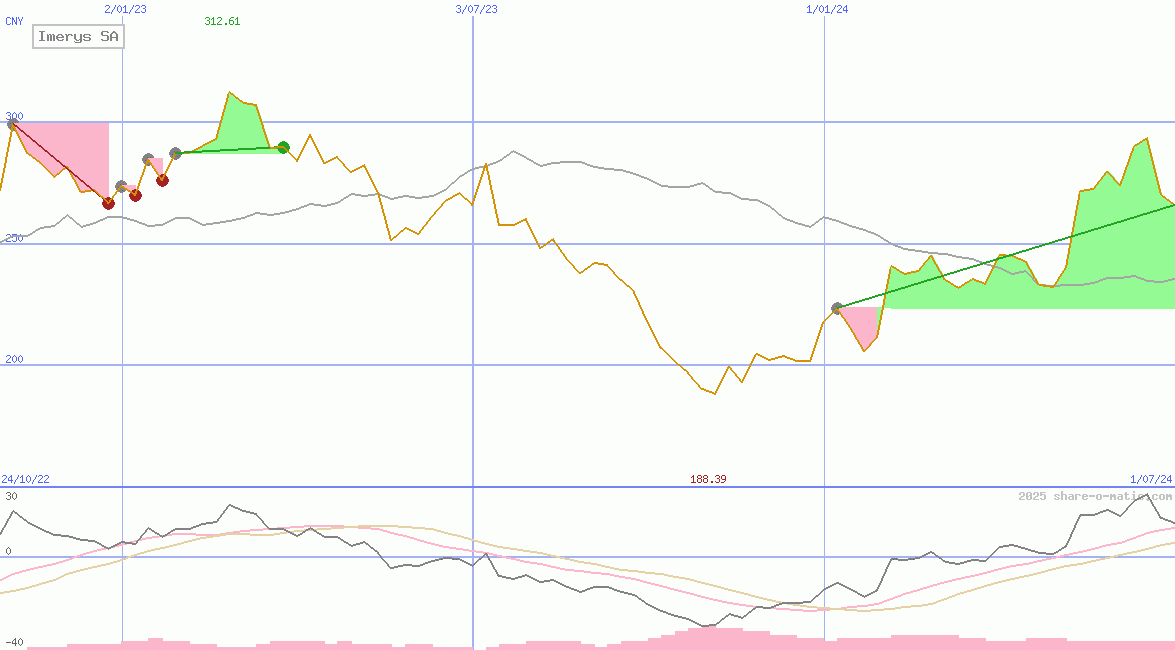Click the -40 oscillator axis label
1175x650 pixels.
click(x=12, y=642)
